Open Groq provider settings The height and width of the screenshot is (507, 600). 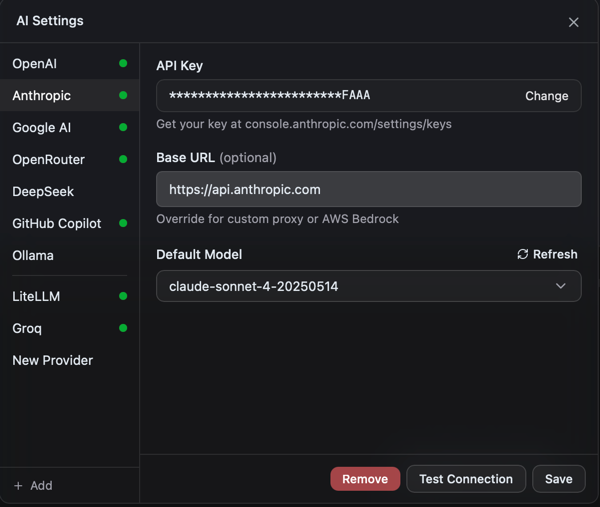click(70, 328)
